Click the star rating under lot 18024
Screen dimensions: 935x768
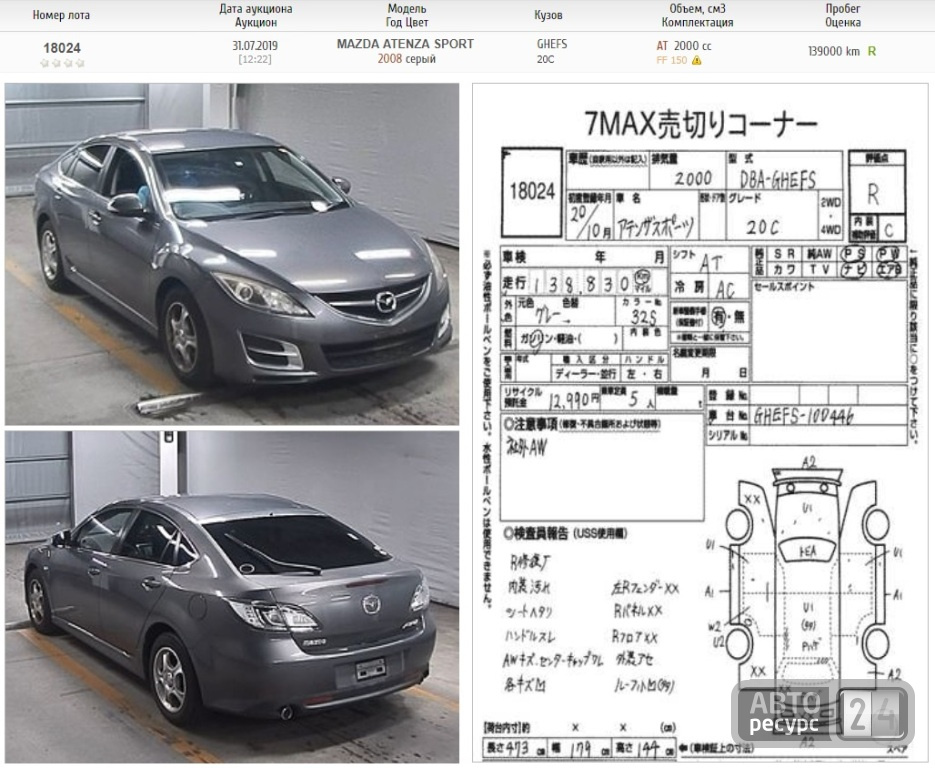click(x=62, y=63)
